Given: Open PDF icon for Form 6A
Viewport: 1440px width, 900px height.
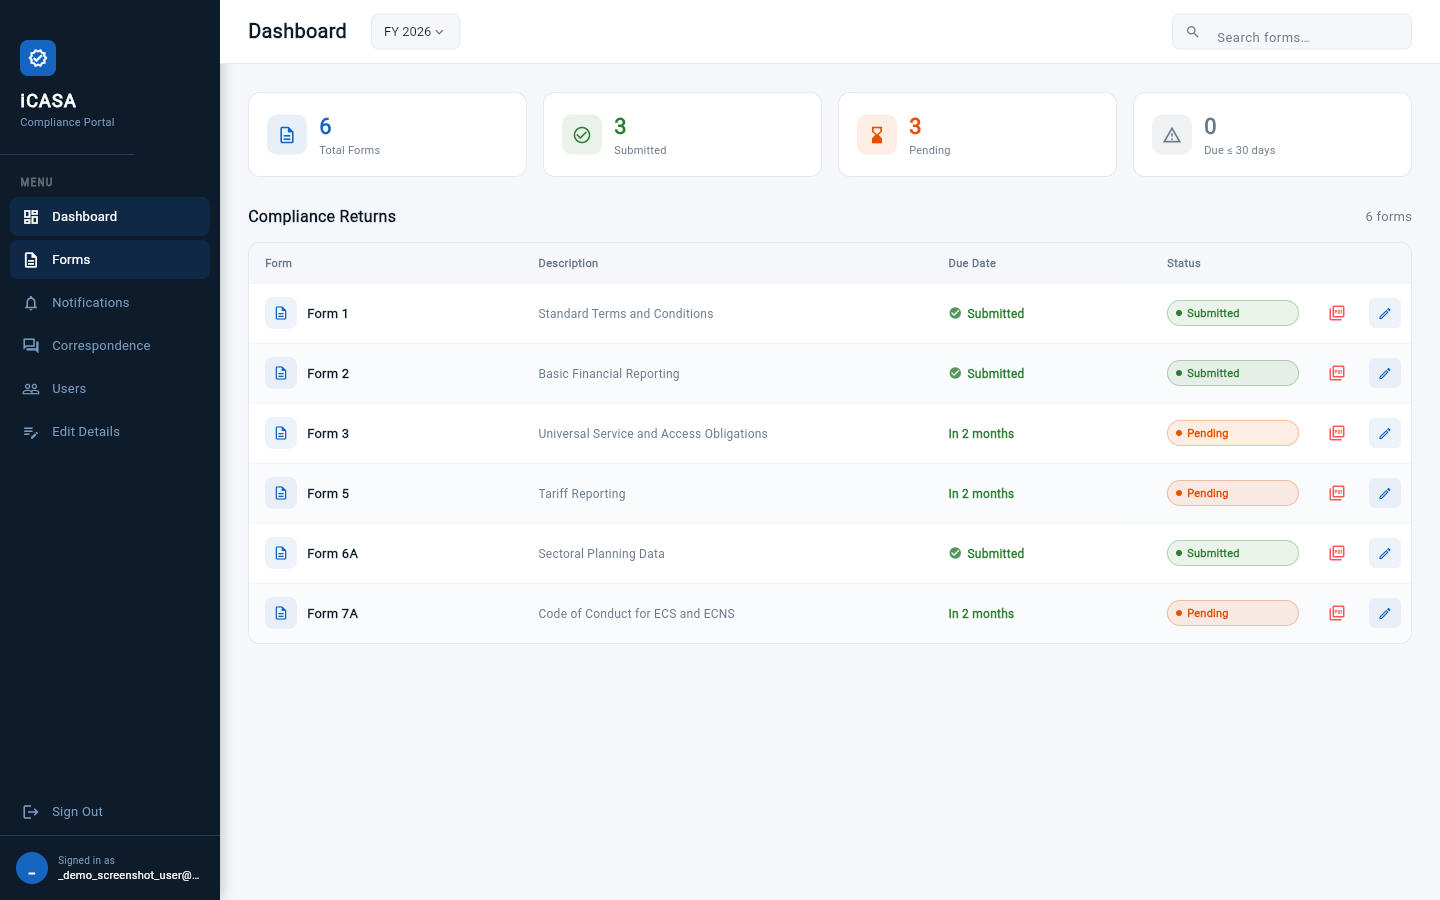Looking at the screenshot, I should click(x=1337, y=553).
